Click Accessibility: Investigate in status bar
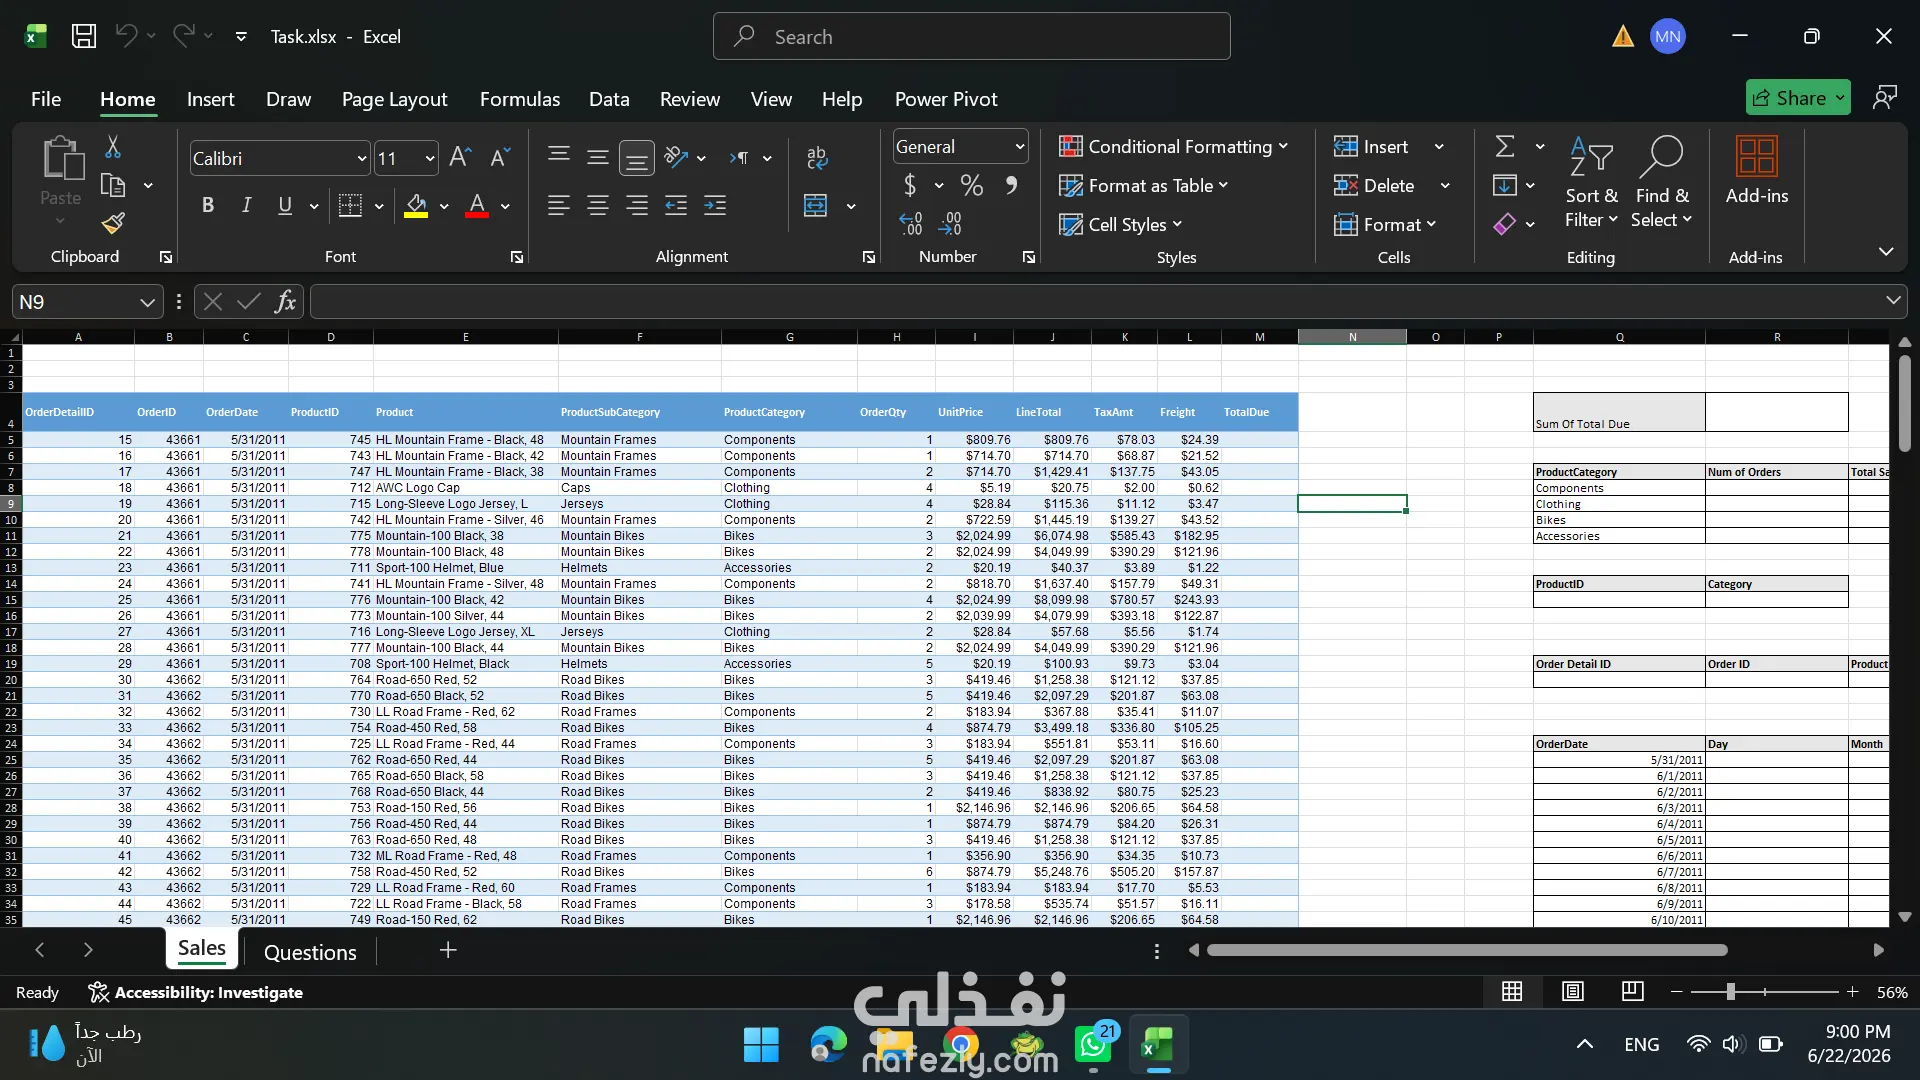Viewport: 1920px width, 1080px height. (x=196, y=992)
